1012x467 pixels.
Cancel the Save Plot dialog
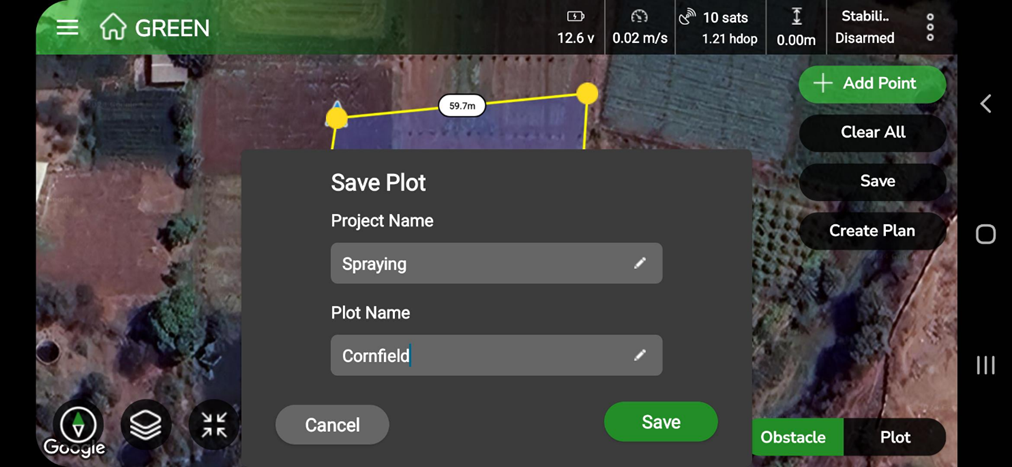click(332, 425)
